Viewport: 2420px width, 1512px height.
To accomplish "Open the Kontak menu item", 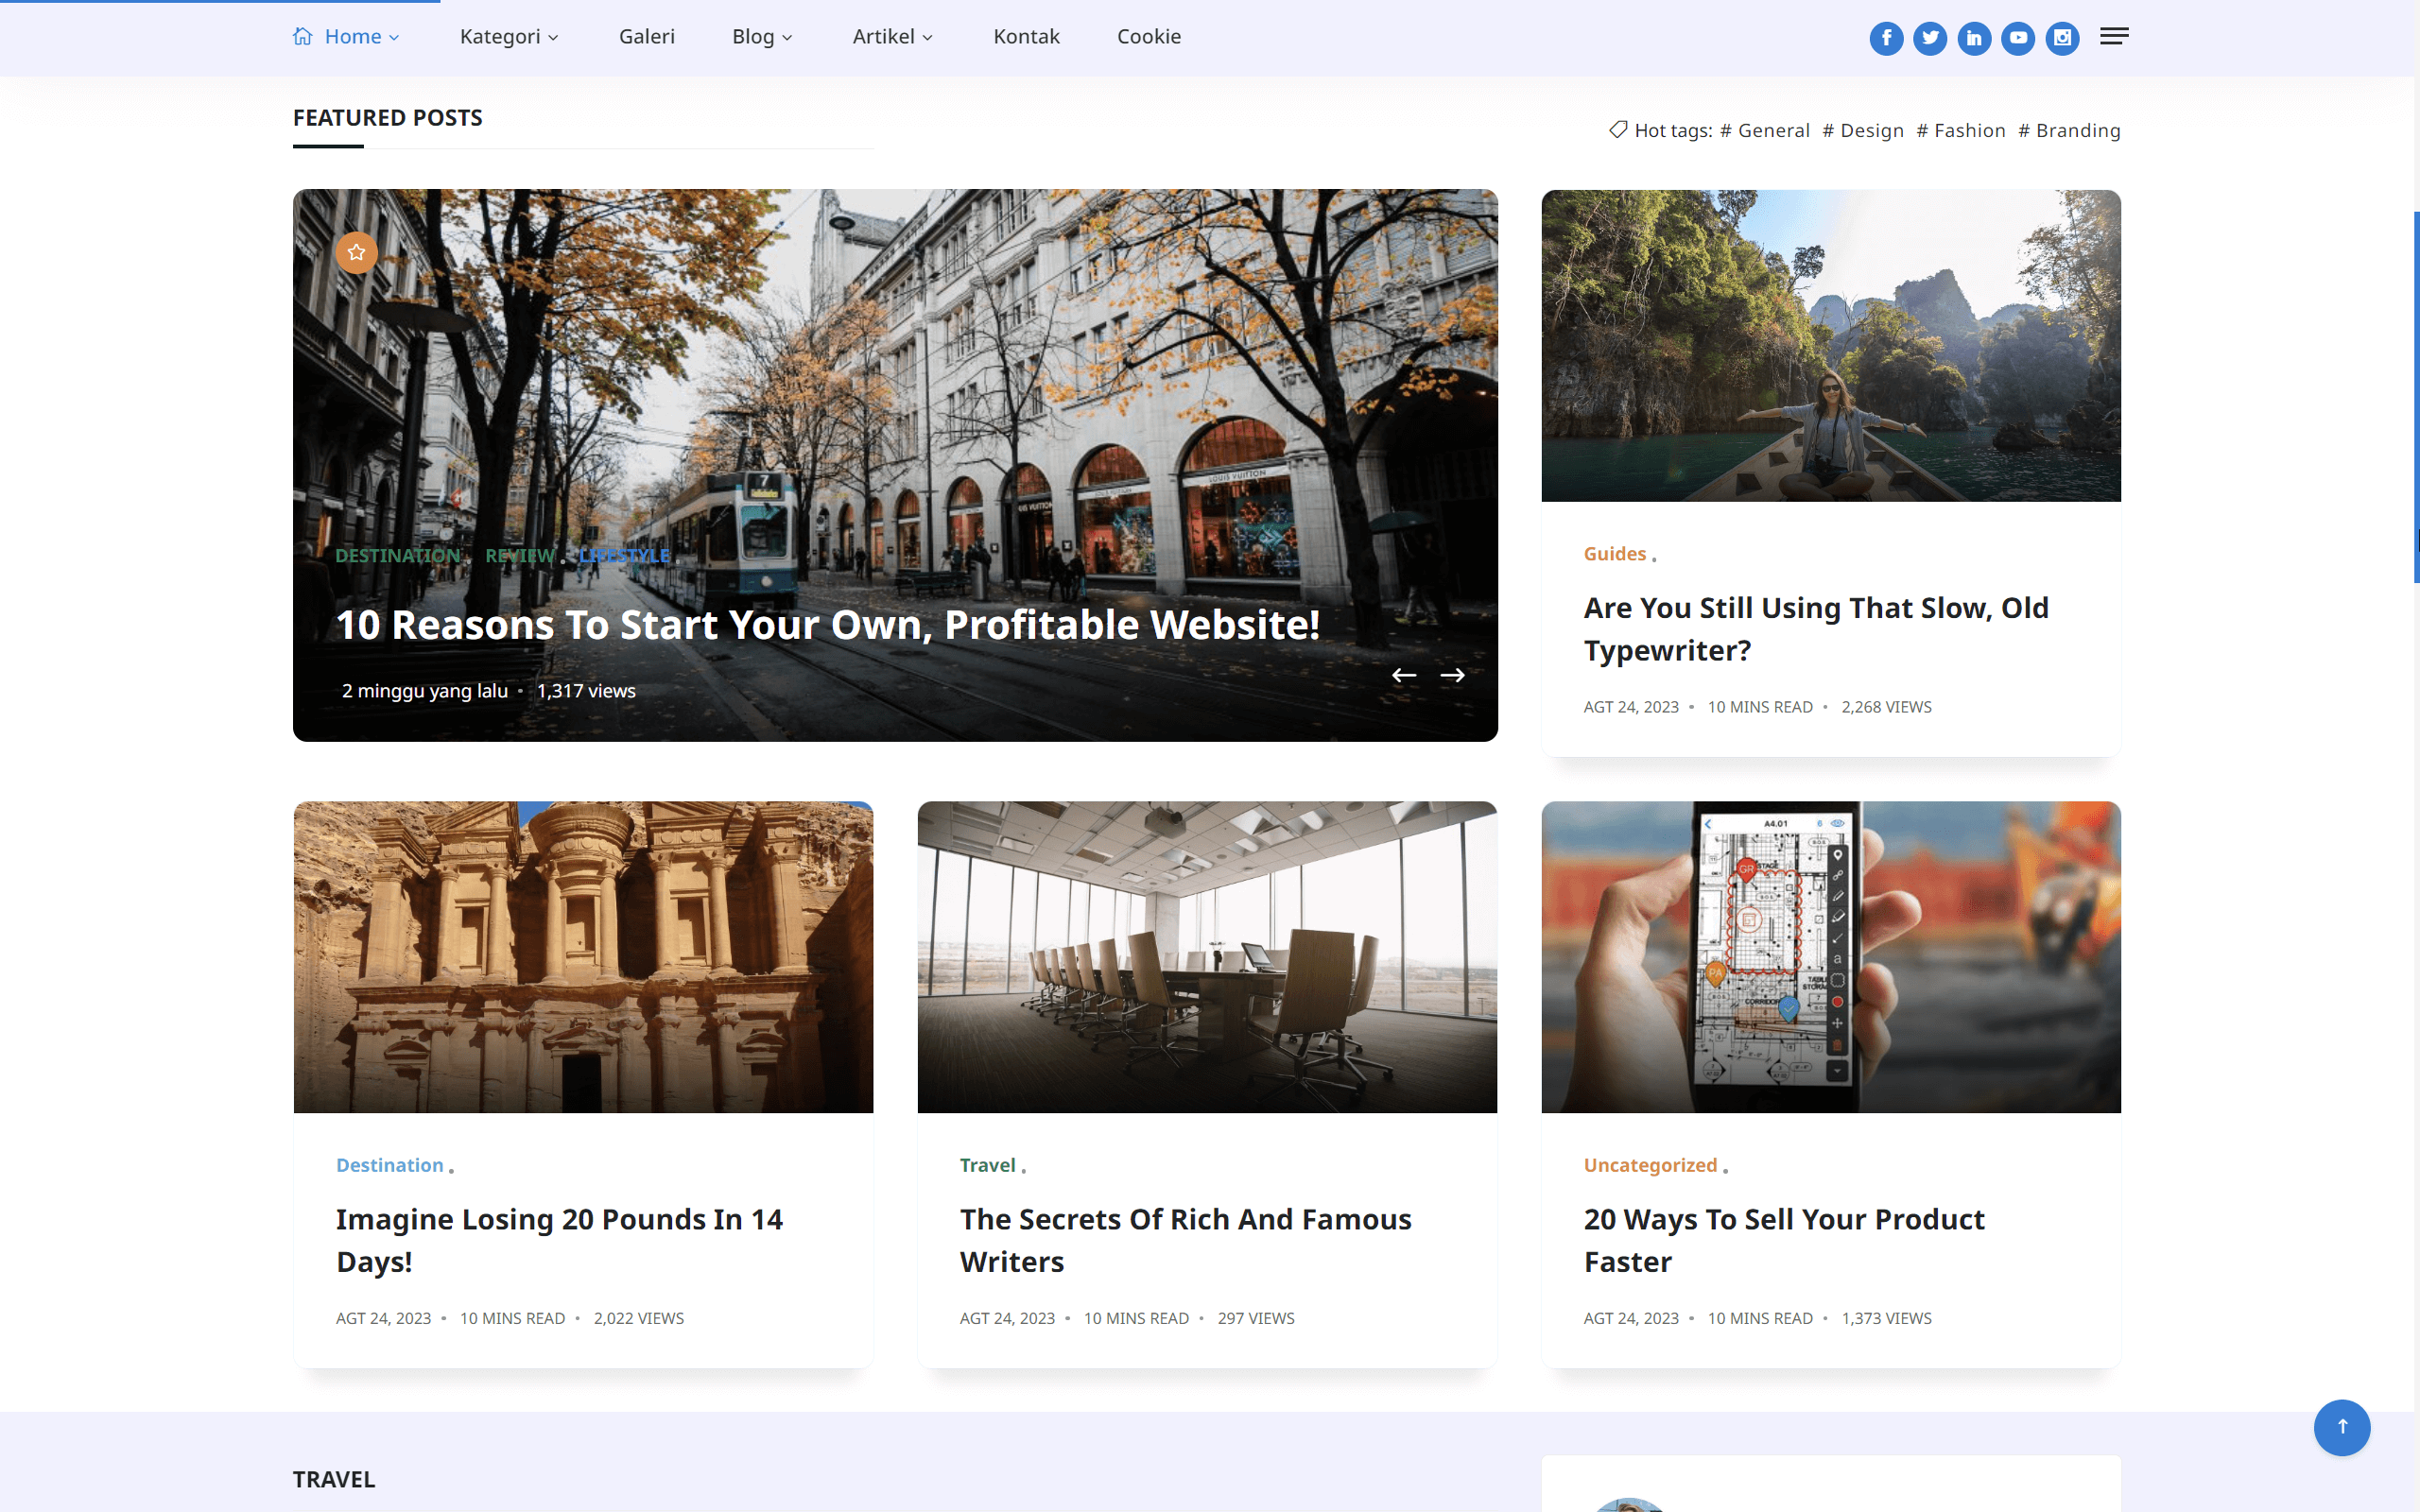I will tap(1026, 37).
